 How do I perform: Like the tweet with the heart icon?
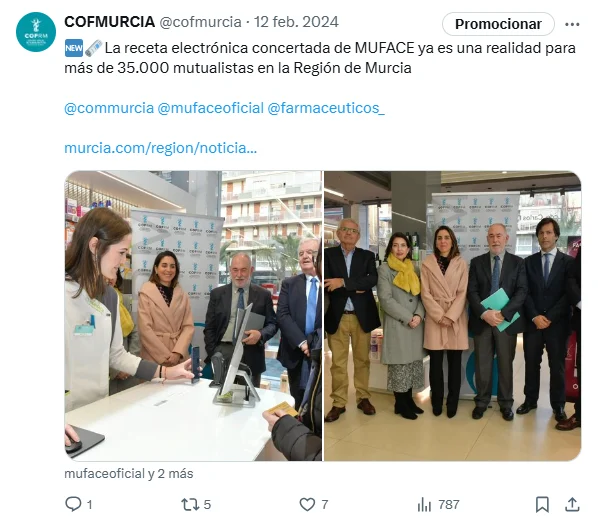[x=307, y=504]
